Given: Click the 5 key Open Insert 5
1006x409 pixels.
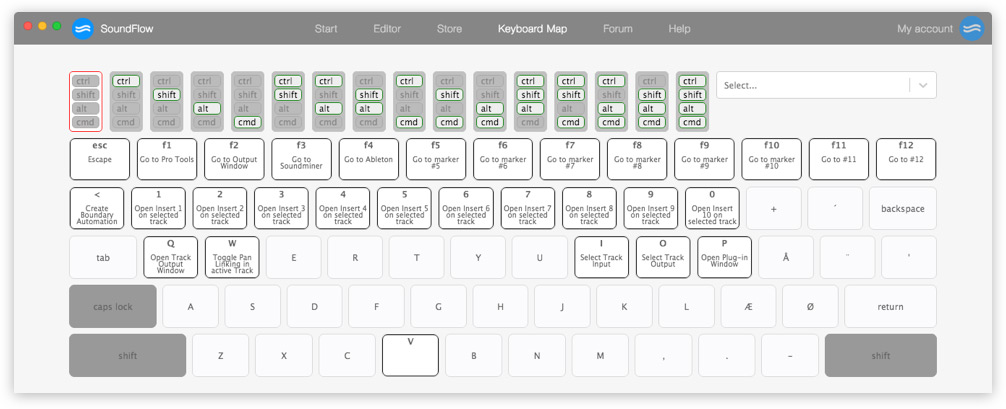Looking at the screenshot, I should click(x=405, y=208).
